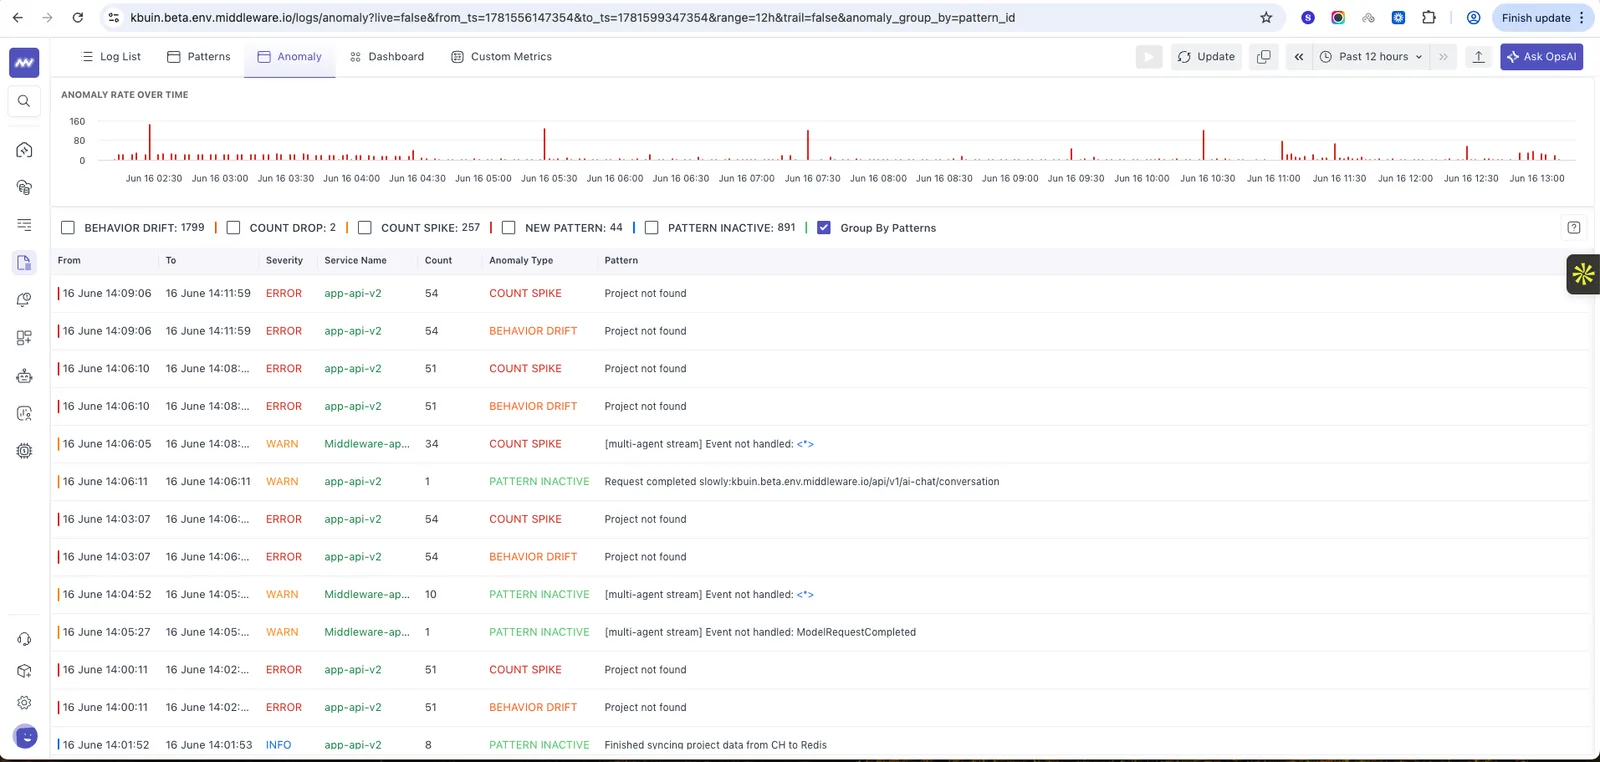This screenshot has height=762, width=1600.
Task: Open the real user monitoring sidebar icon
Action: 24,413
